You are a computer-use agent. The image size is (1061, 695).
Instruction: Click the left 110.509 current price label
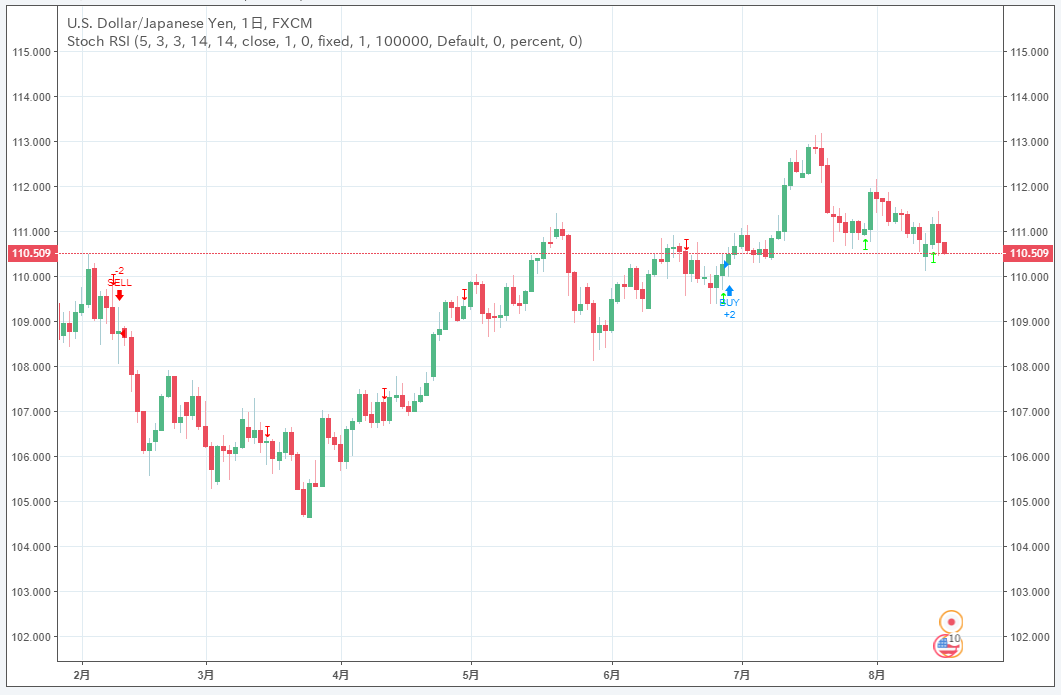tap(31, 253)
